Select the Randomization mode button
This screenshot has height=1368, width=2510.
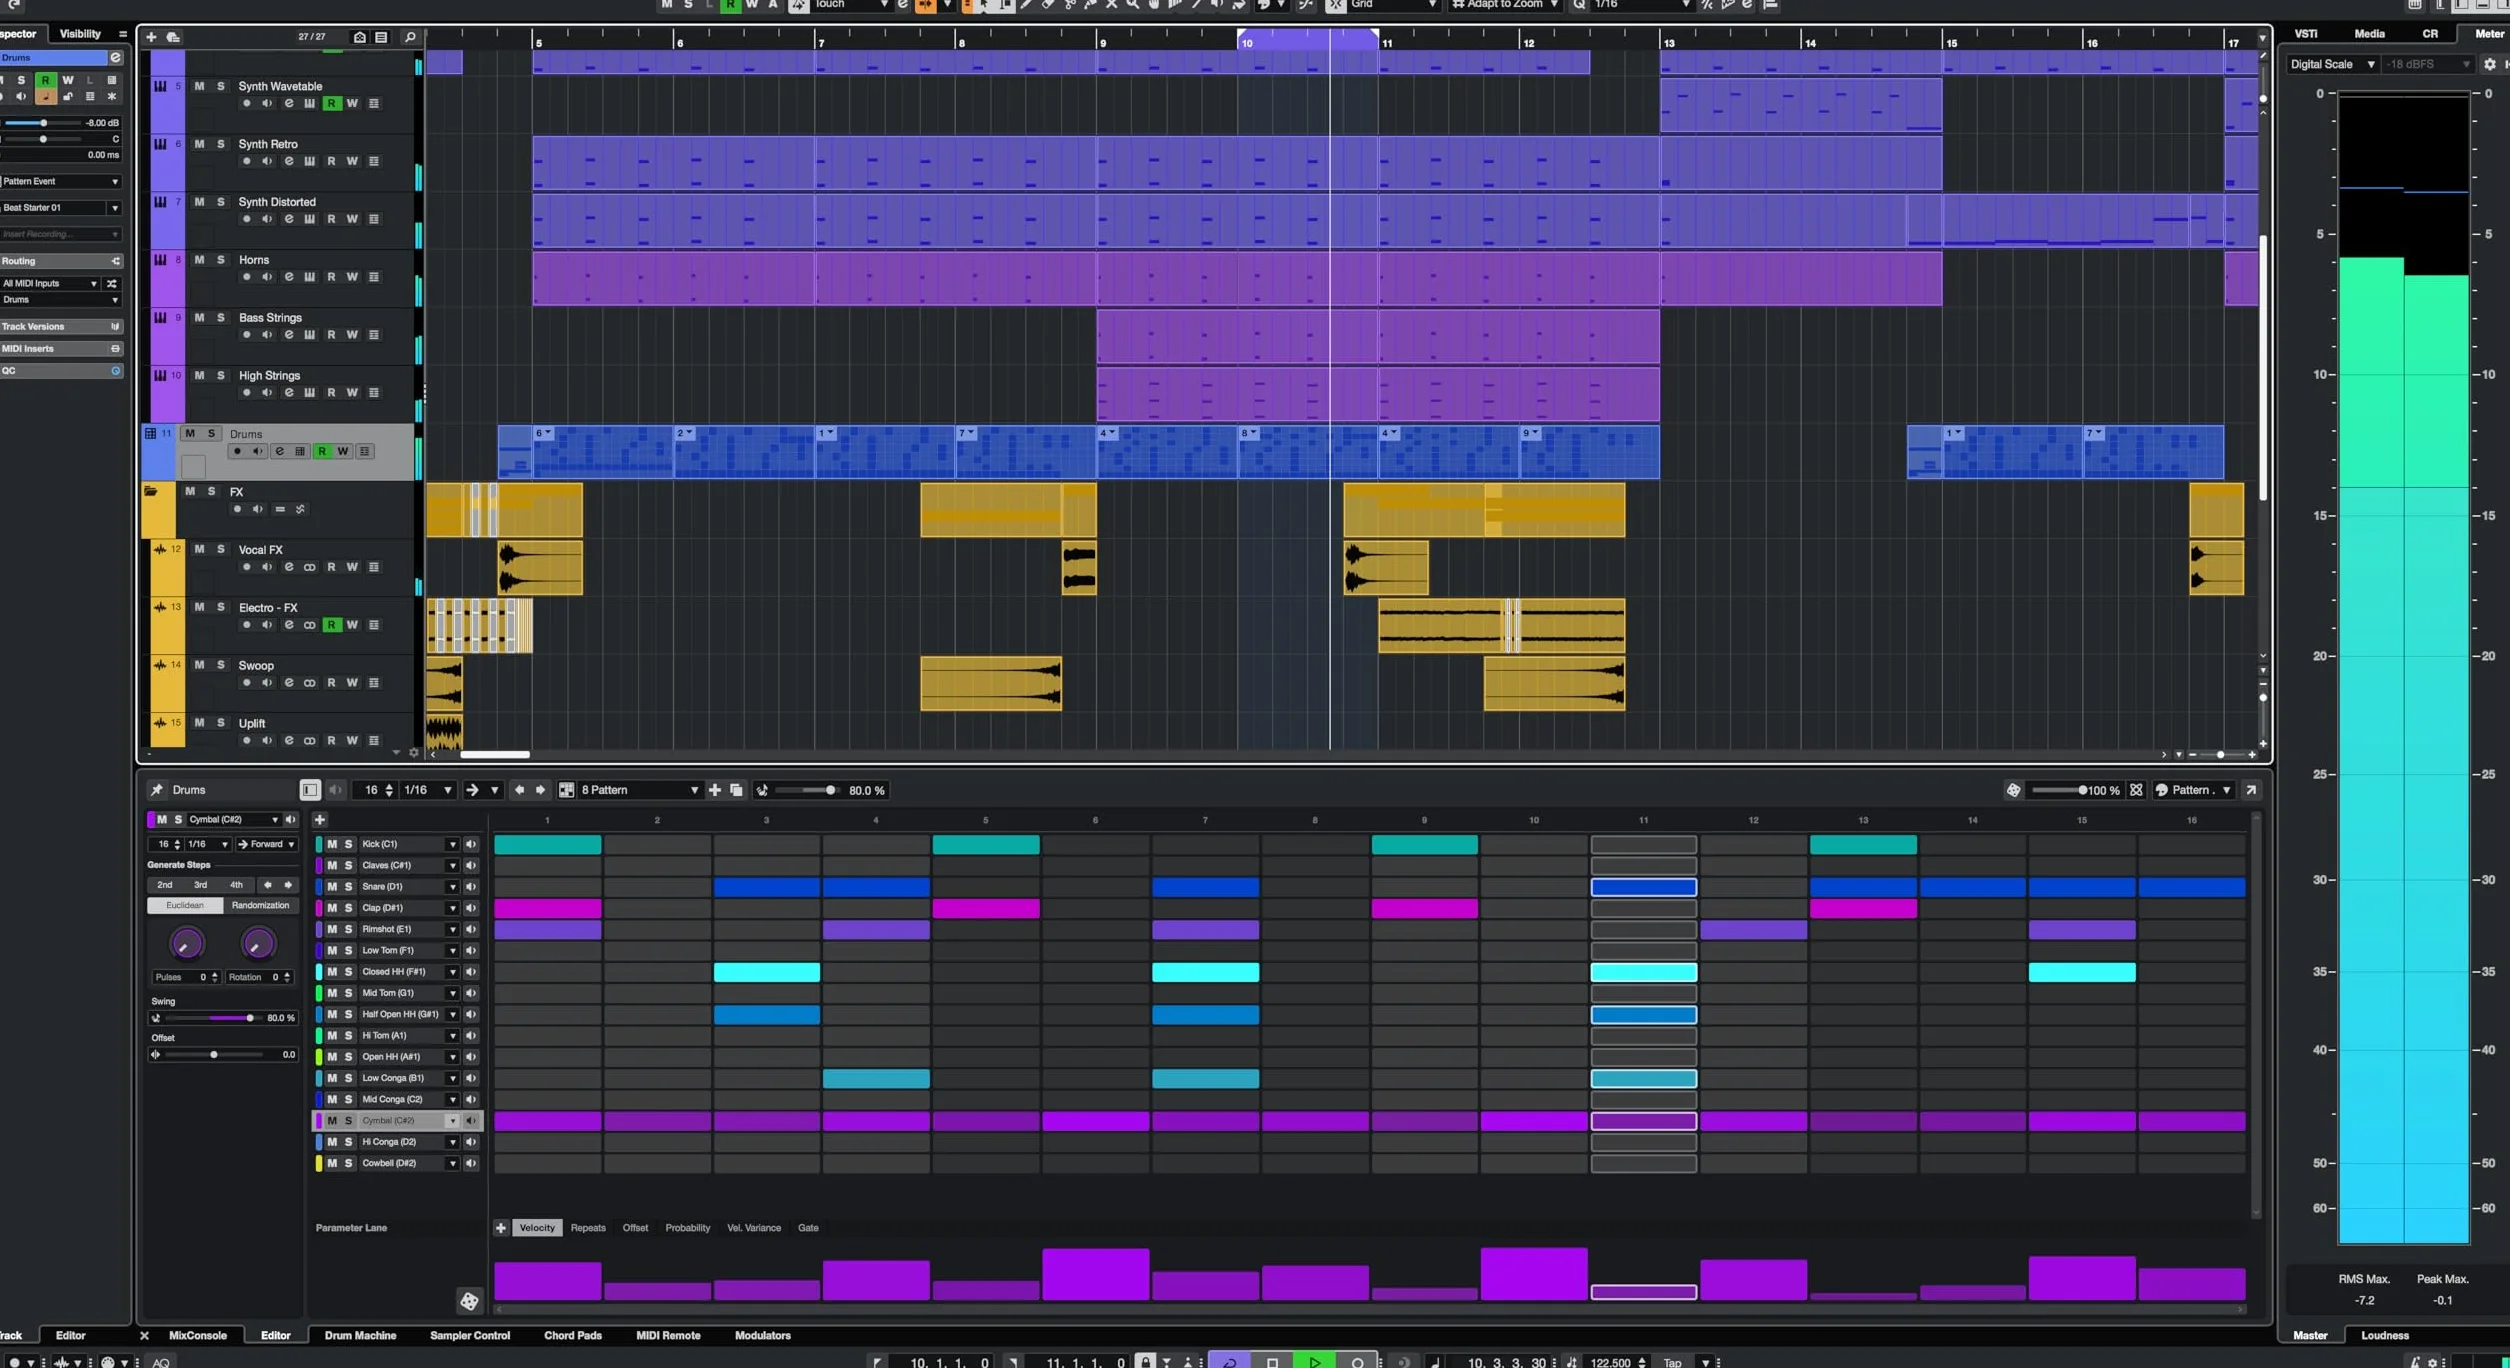[260, 906]
